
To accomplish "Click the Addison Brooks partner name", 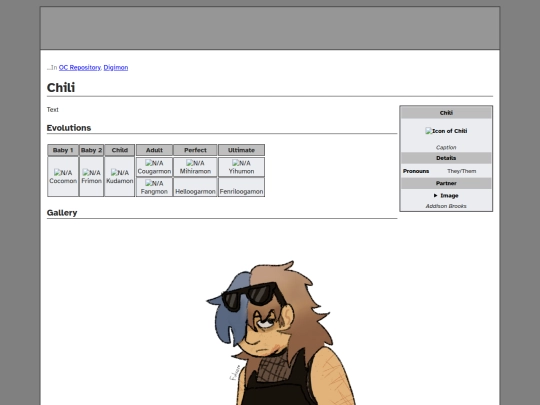I will point(446,206).
